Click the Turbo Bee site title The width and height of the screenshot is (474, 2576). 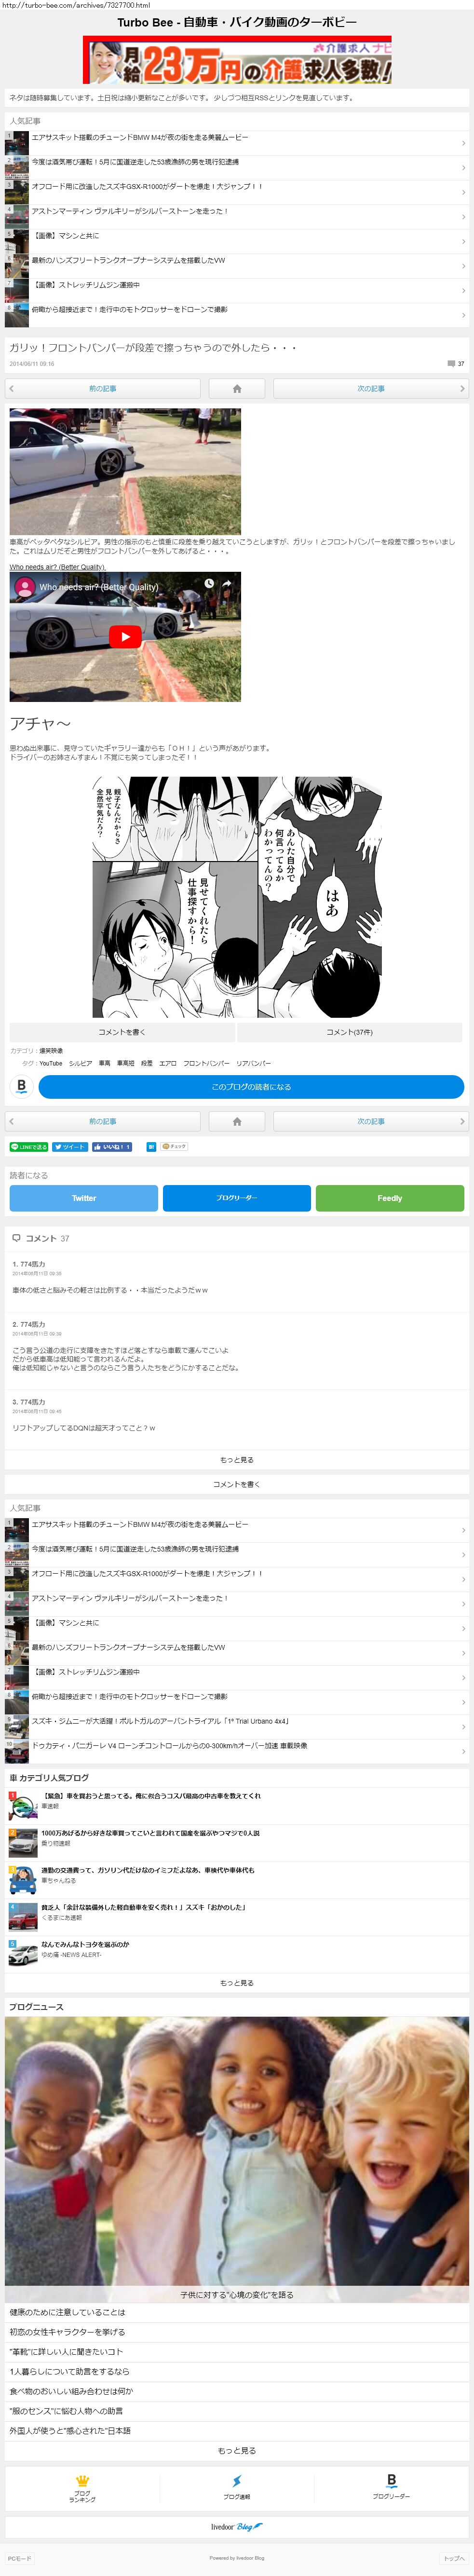pos(237,22)
